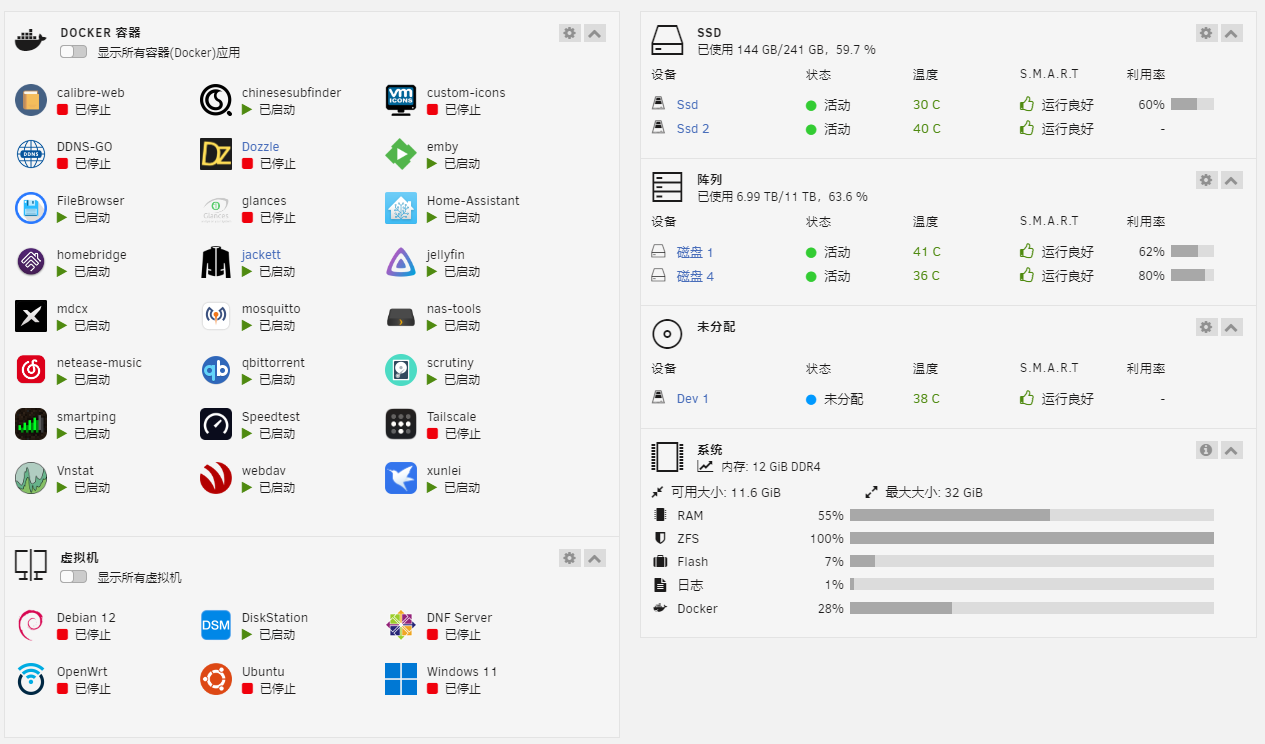Open the Dev 1 unassigned device link

click(692, 399)
